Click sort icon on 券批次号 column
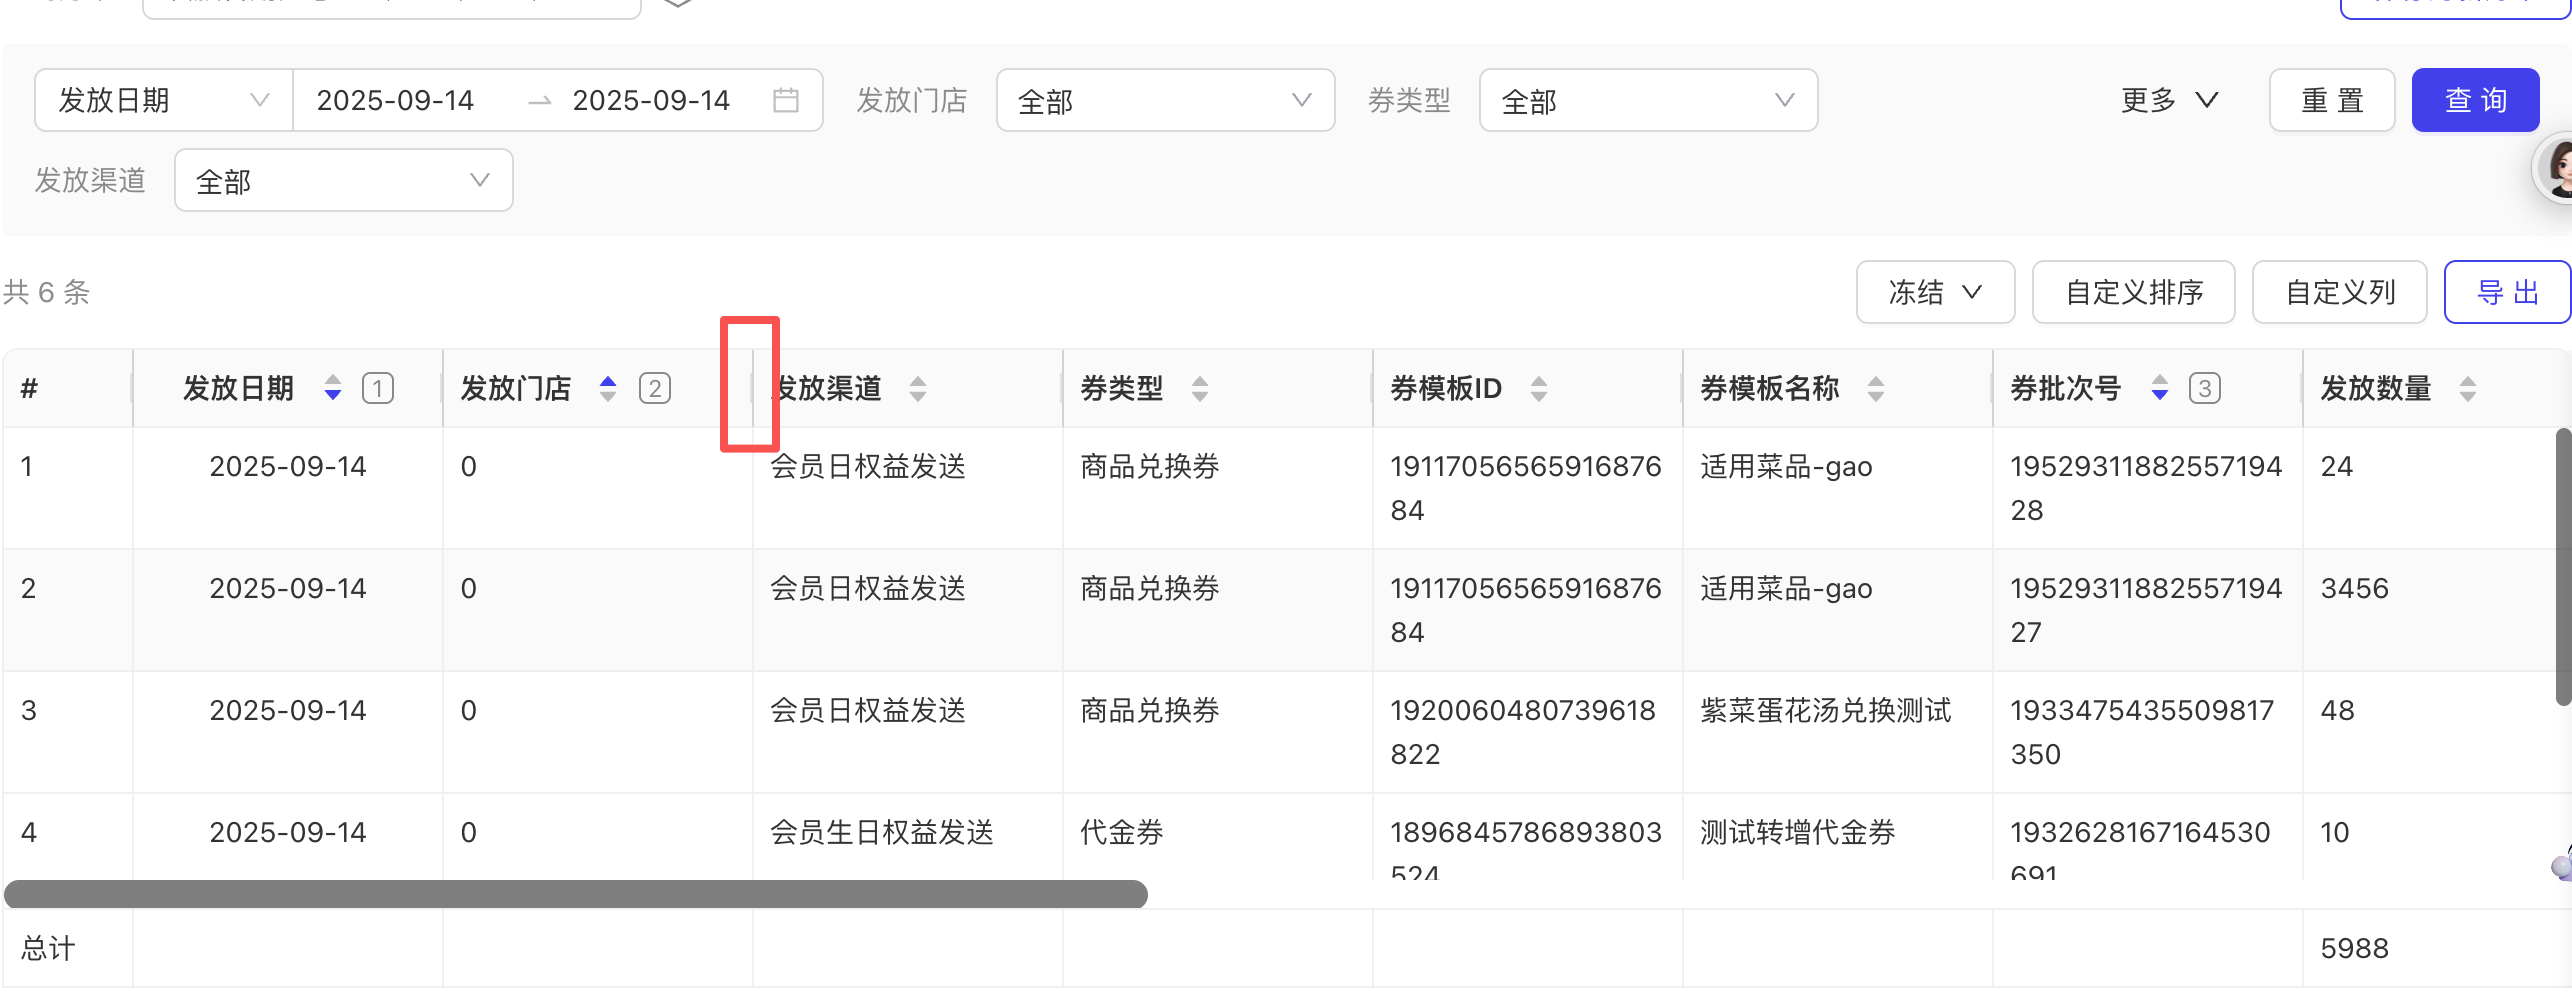 point(2159,388)
